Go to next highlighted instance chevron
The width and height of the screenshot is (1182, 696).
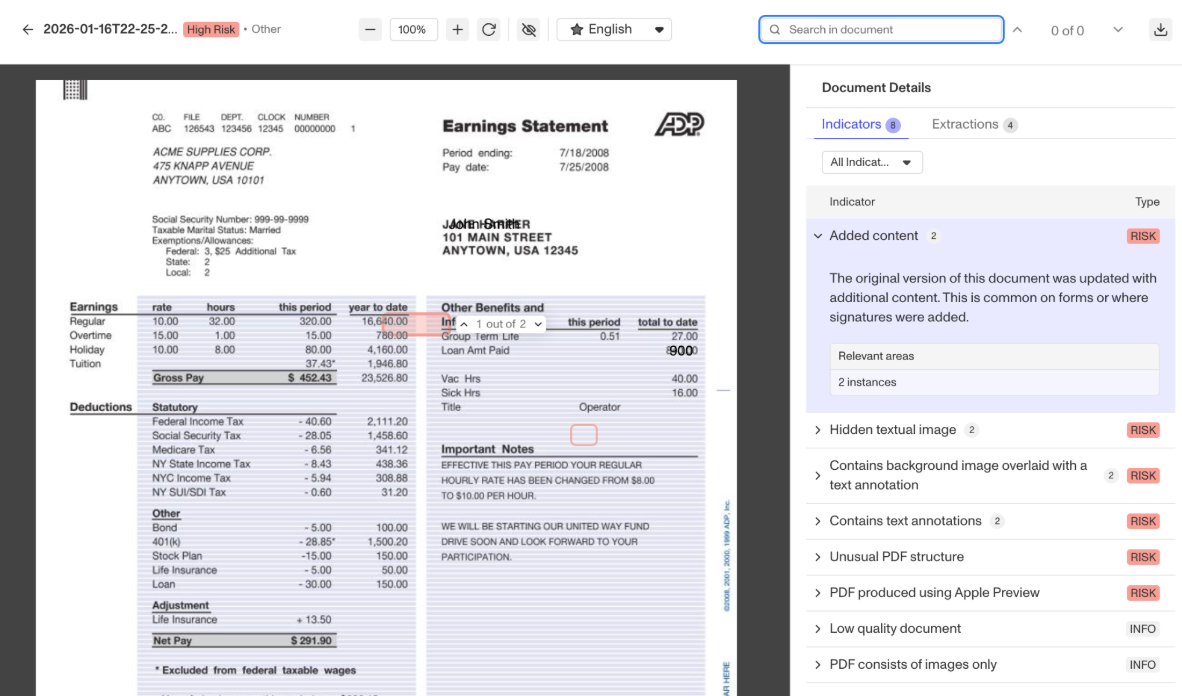tap(538, 324)
